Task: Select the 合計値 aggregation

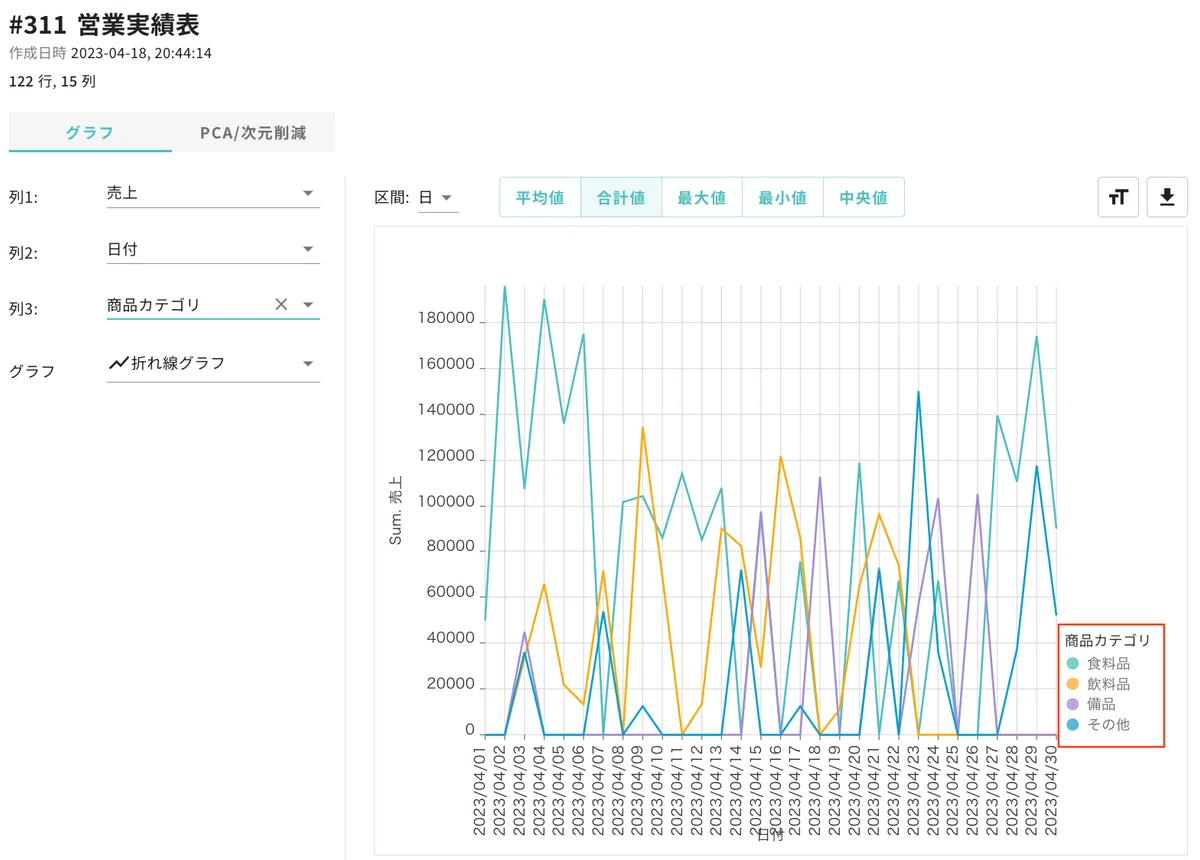Action: tap(621, 197)
